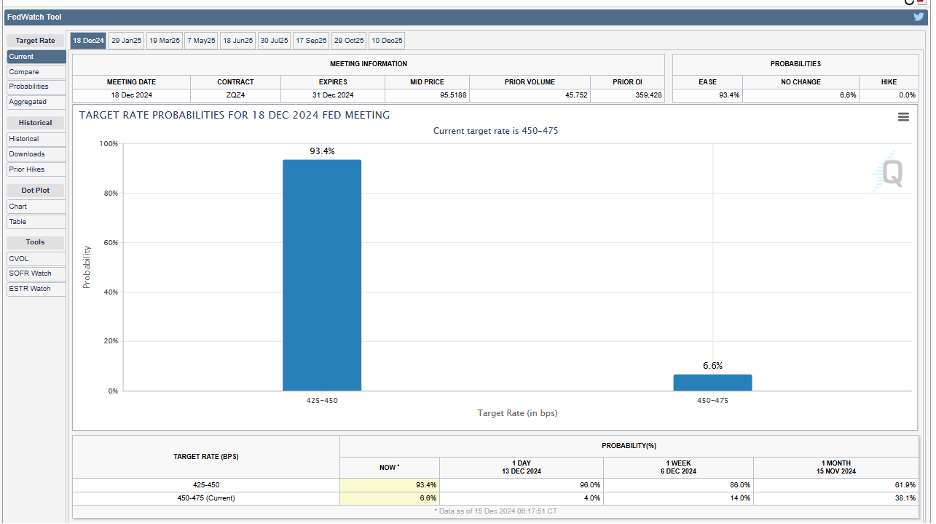The image size is (936, 524).
Task: Click the Historical section header
Action: tap(35, 122)
